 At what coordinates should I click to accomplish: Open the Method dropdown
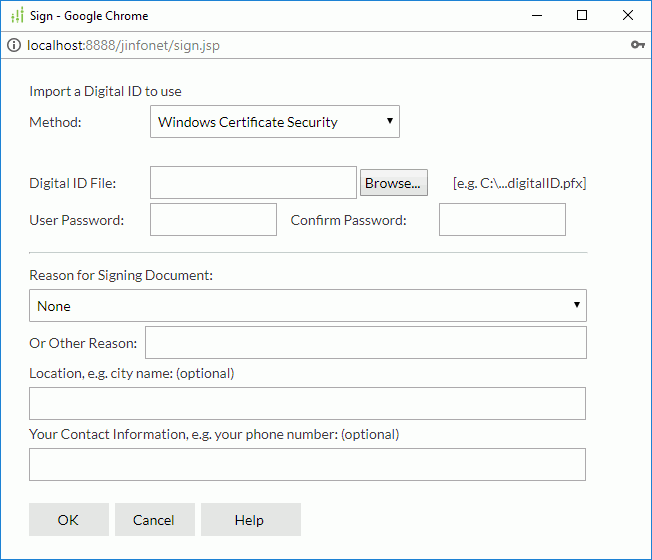[x=274, y=121]
